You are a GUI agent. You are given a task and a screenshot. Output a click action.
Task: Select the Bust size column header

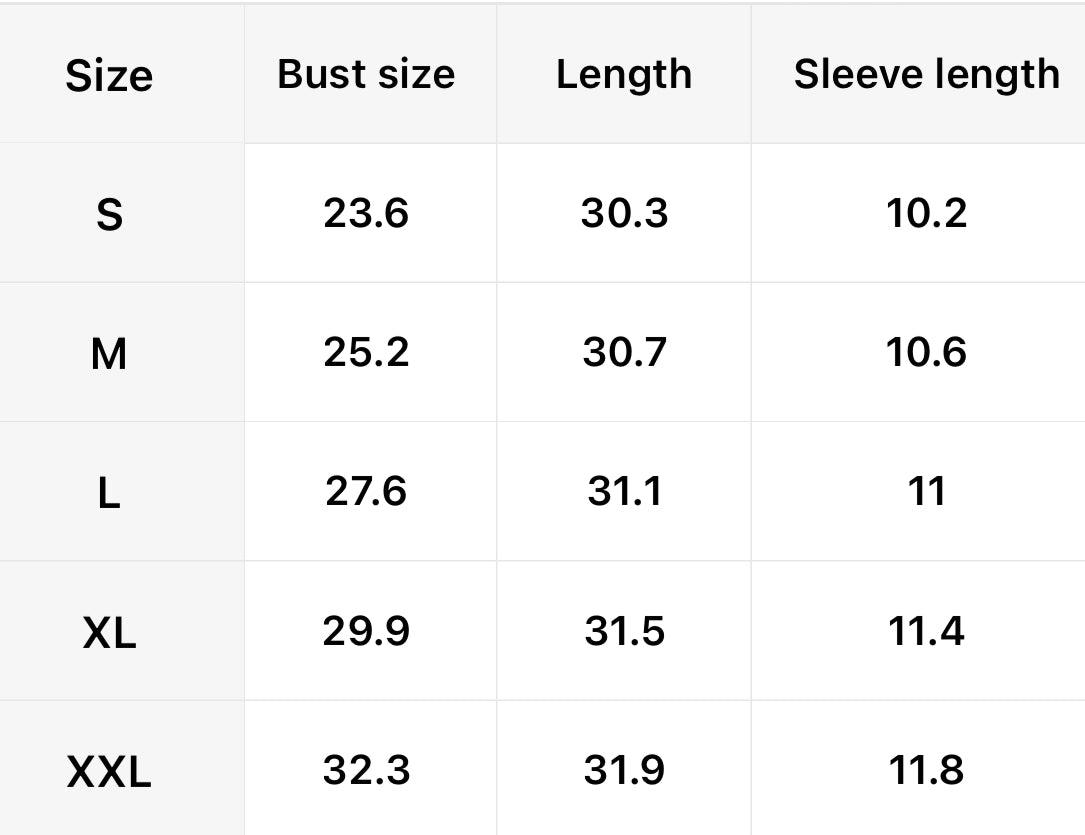click(366, 74)
